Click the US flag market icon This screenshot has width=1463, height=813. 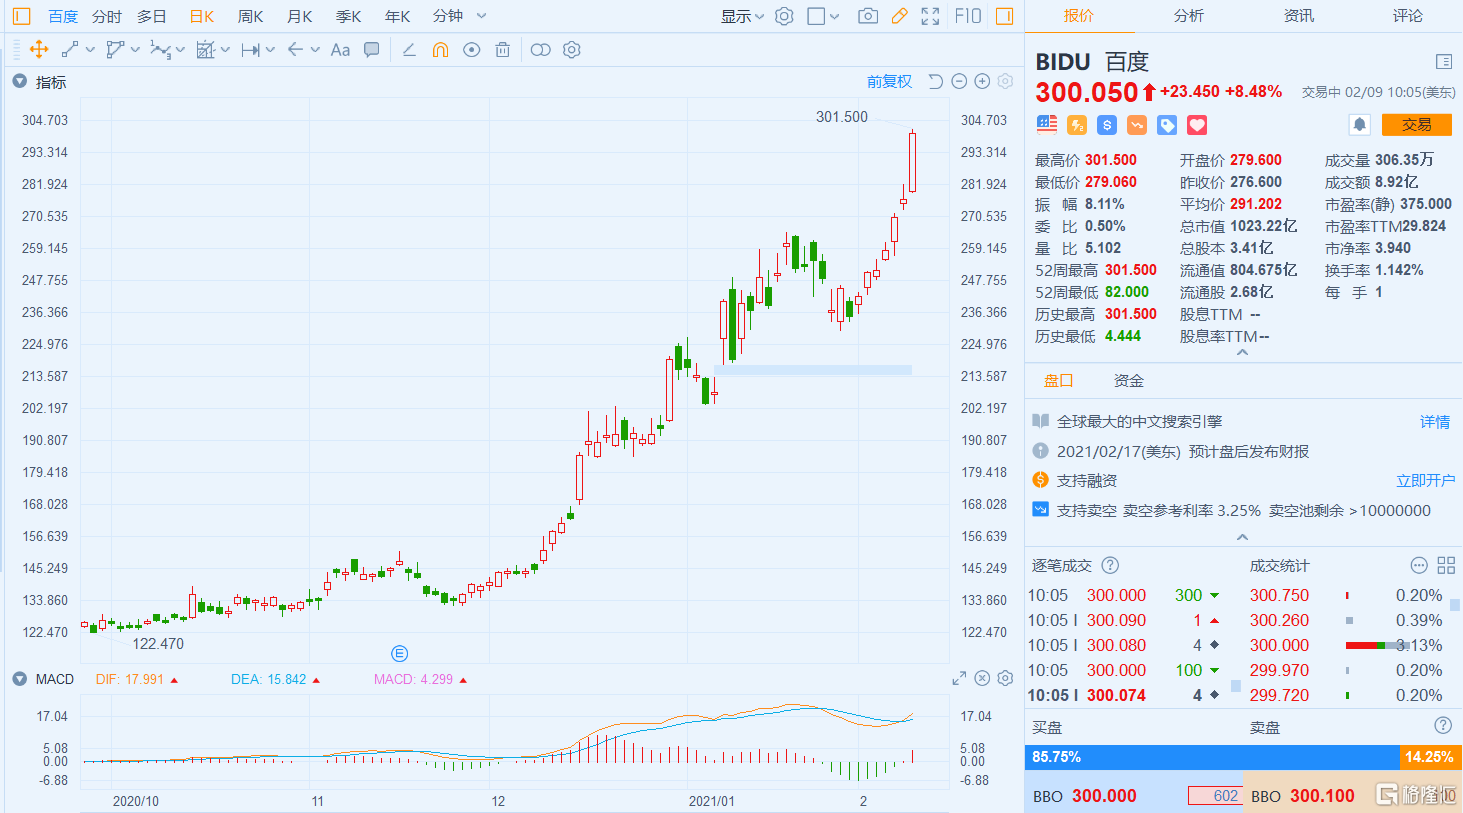click(x=1046, y=124)
